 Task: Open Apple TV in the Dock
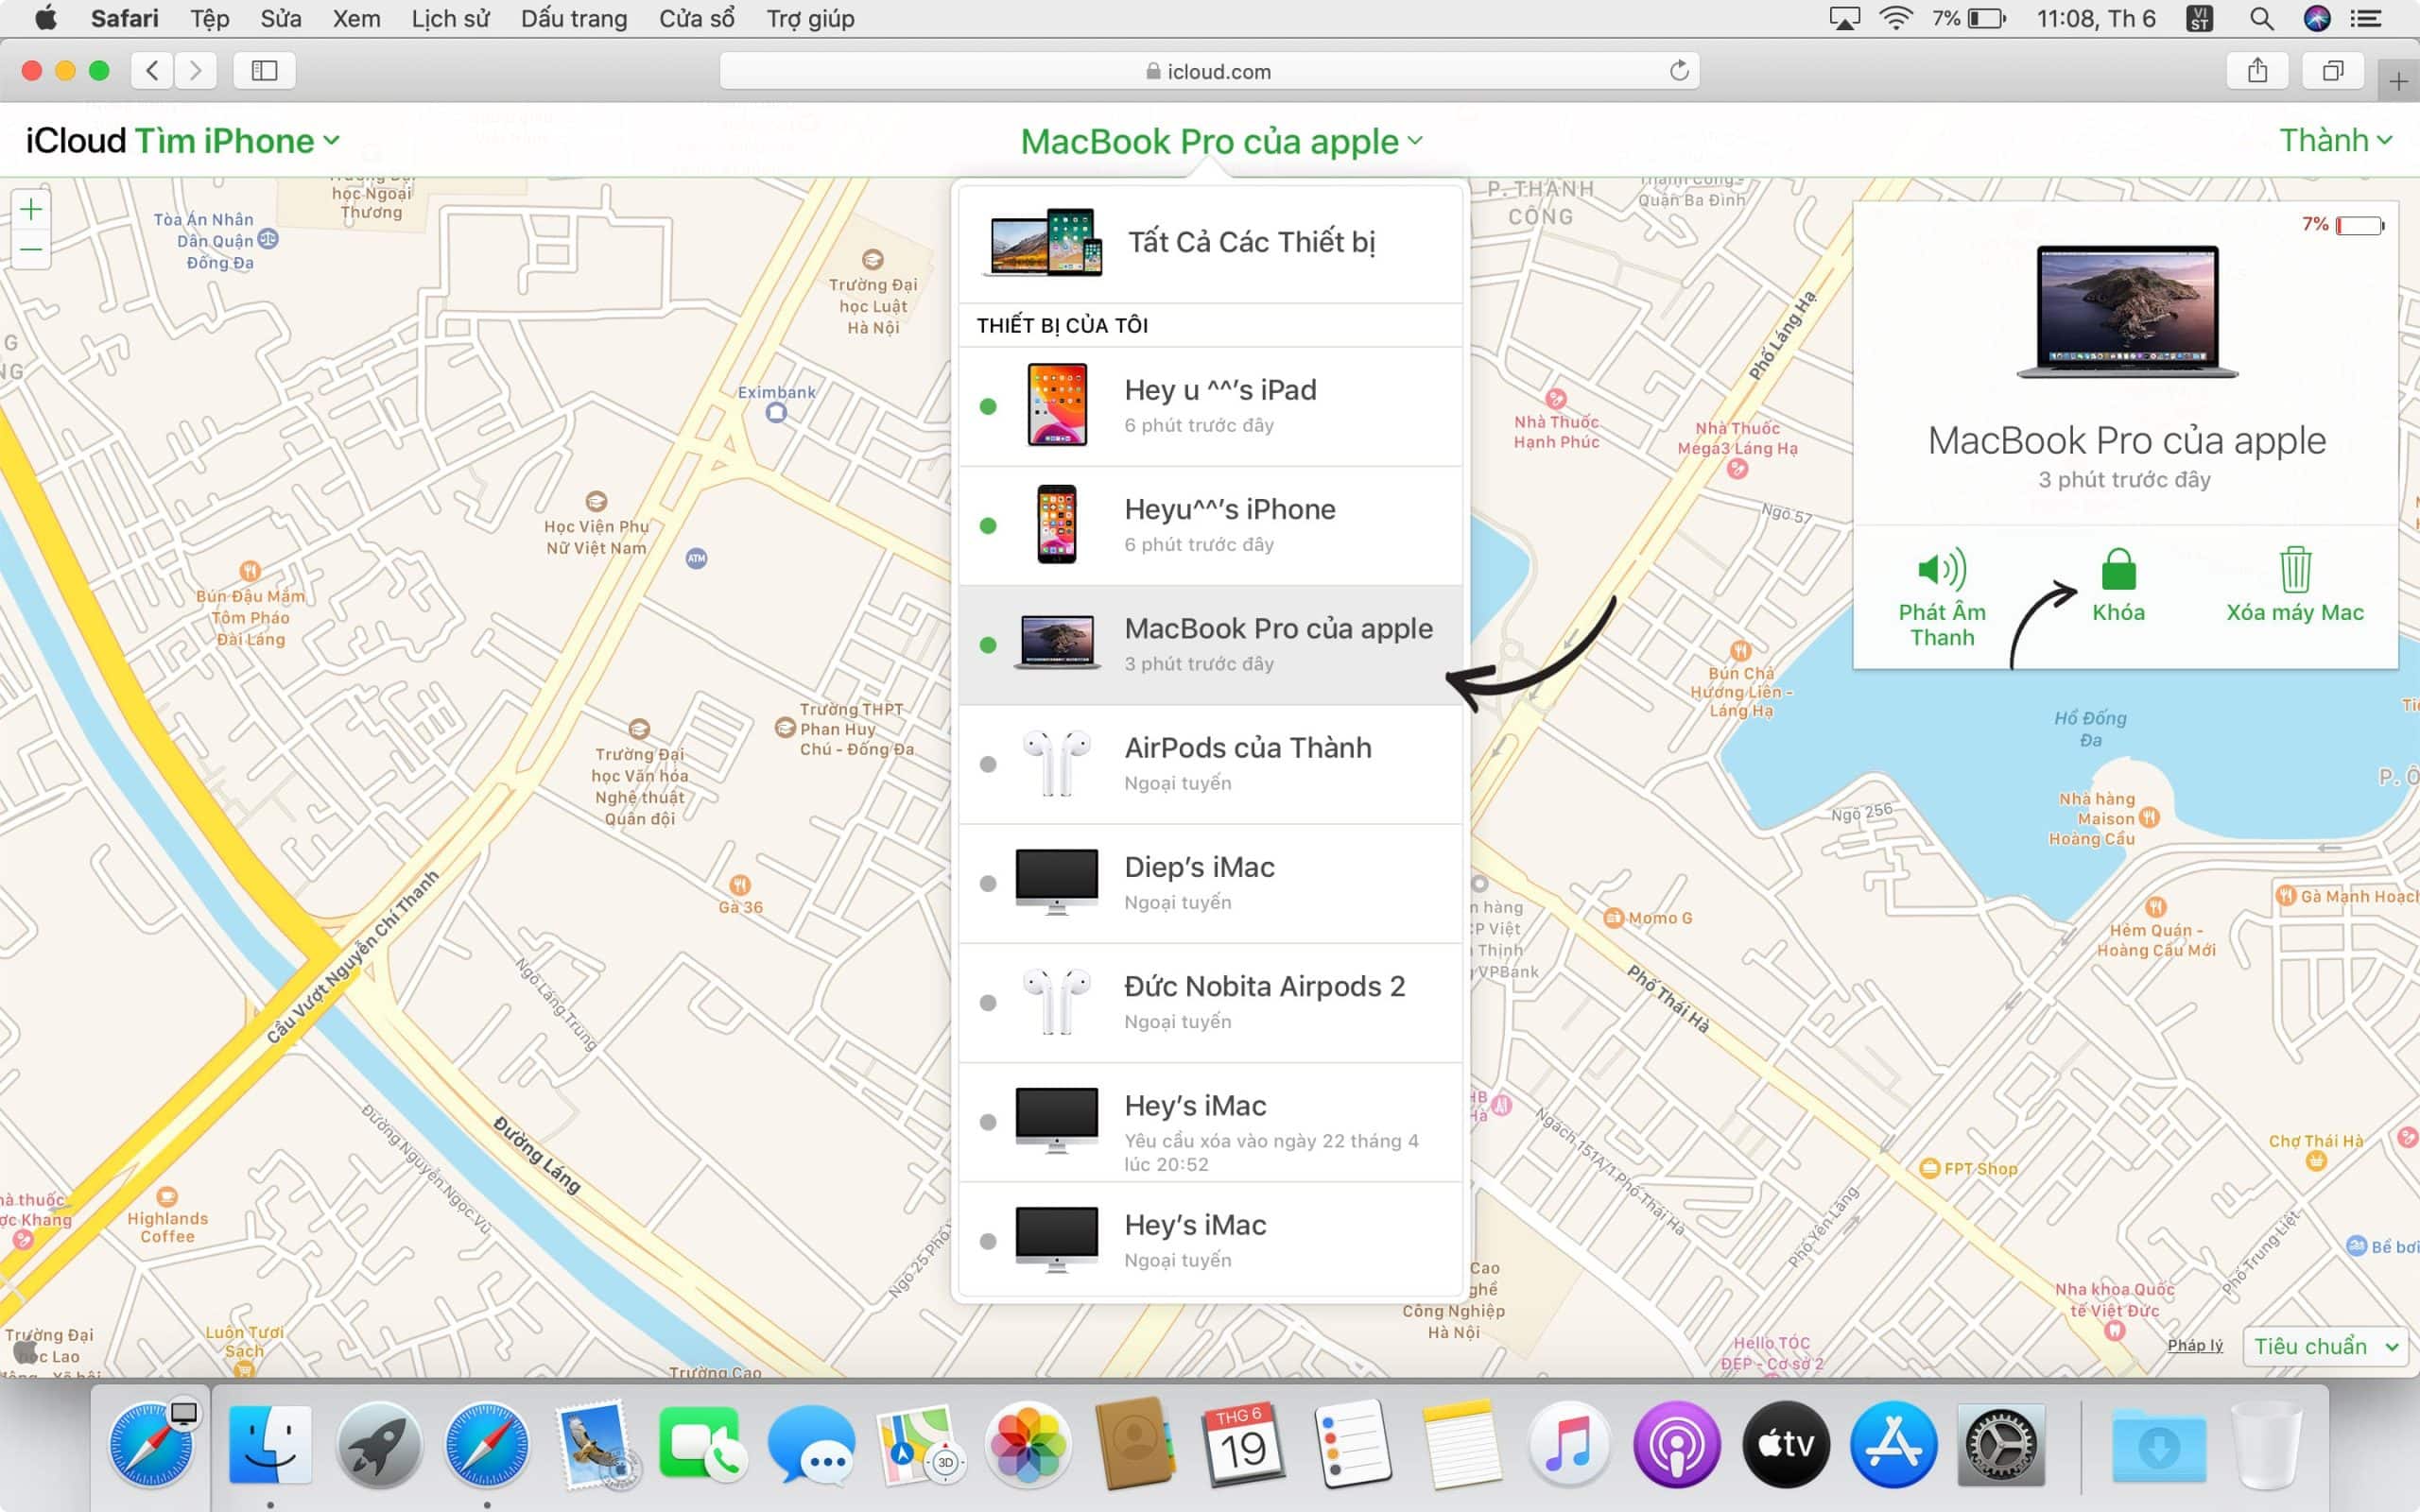click(1785, 1444)
